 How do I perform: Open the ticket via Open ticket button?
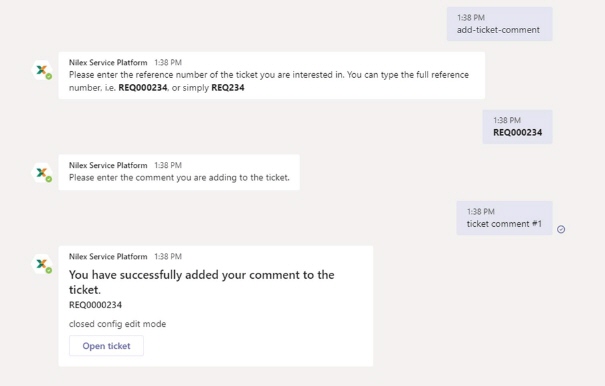106,345
